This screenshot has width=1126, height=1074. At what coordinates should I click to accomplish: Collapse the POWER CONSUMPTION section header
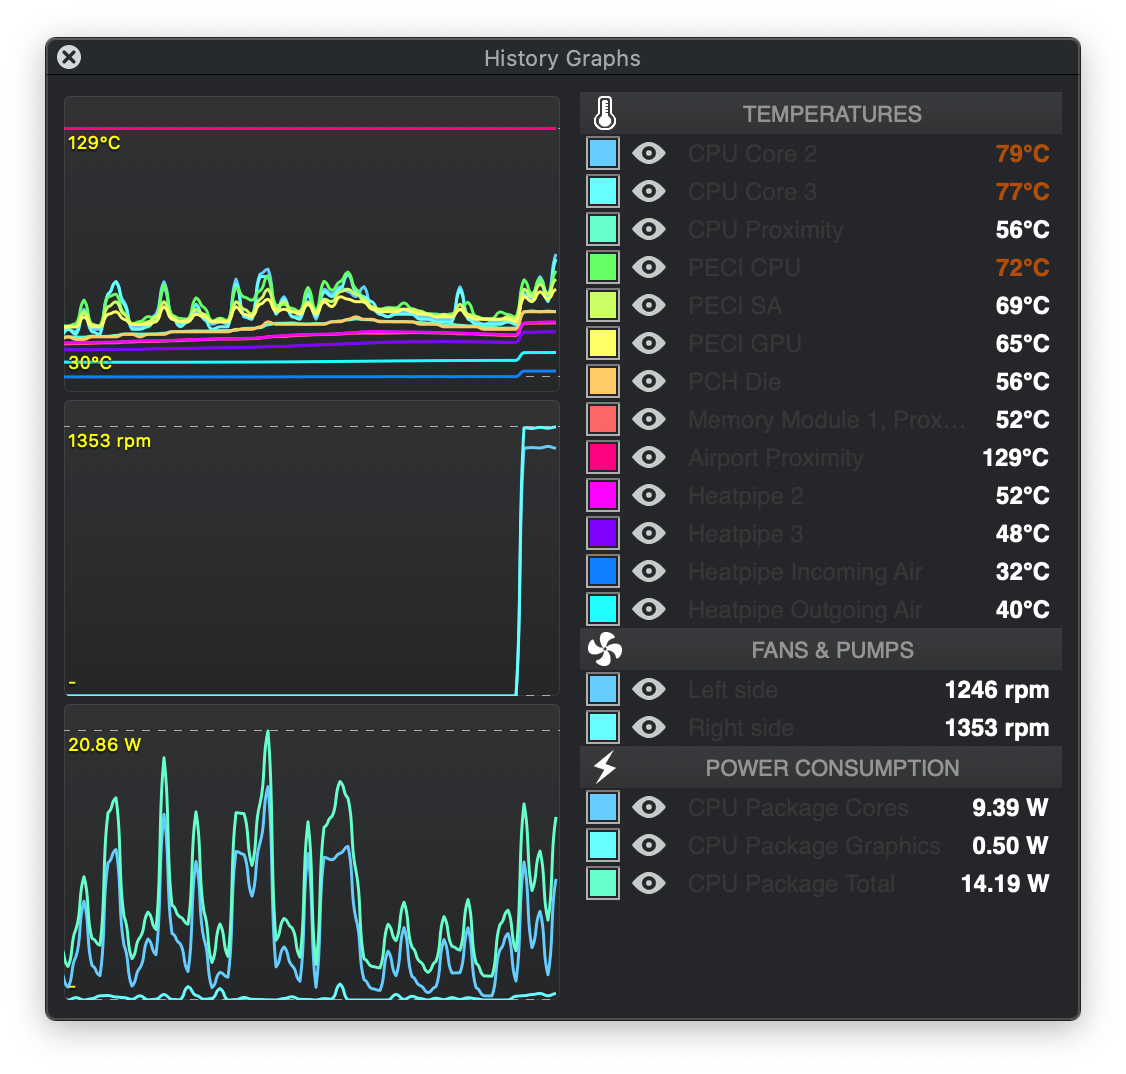click(x=832, y=768)
